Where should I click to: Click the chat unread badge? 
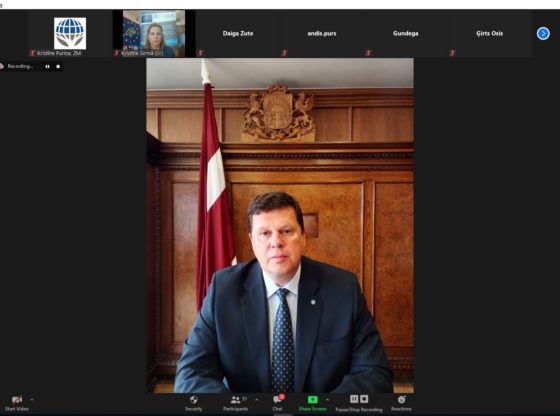[x=282, y=397]
